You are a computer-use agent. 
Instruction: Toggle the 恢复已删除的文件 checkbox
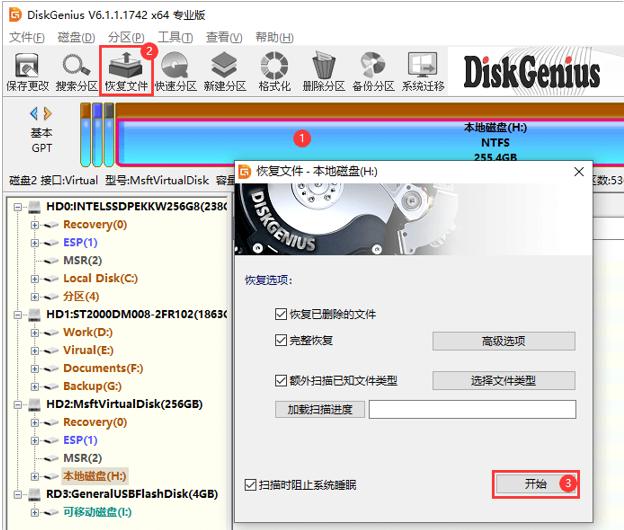(281, 314)
